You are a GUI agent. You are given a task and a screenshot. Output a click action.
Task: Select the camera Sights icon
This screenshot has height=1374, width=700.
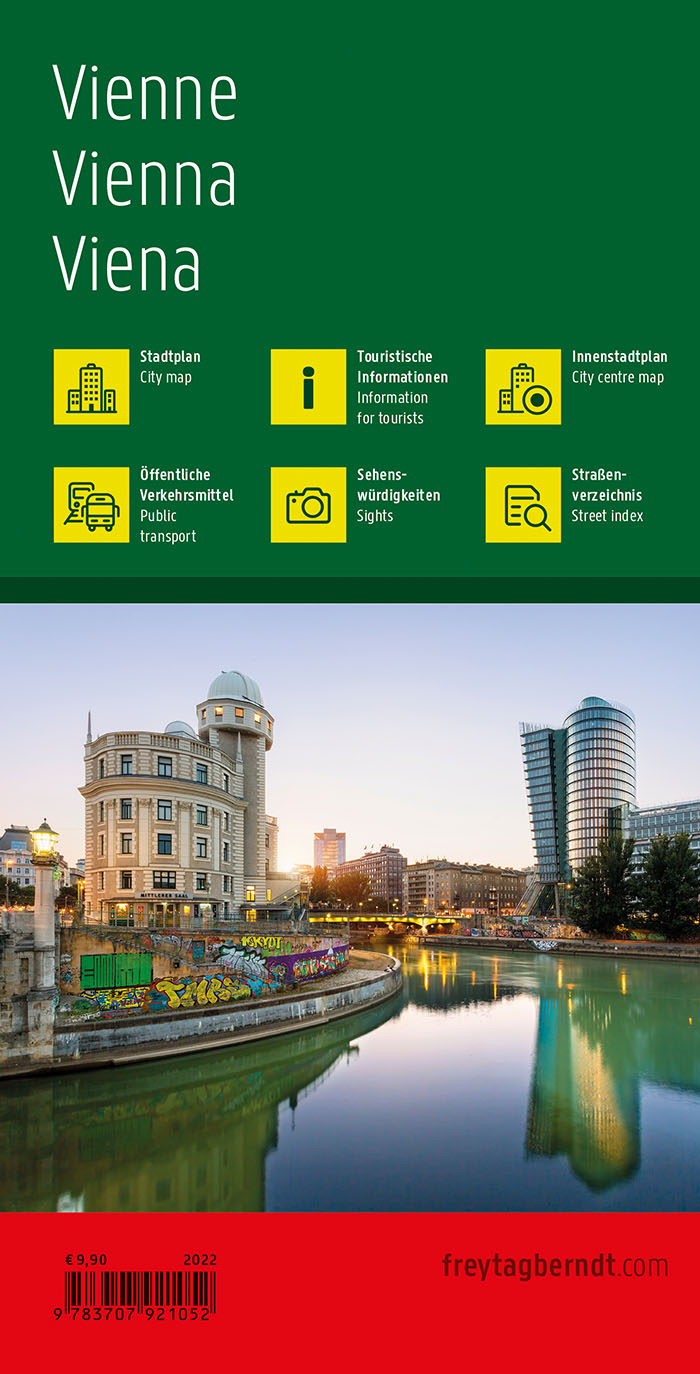tap(308, 505)
